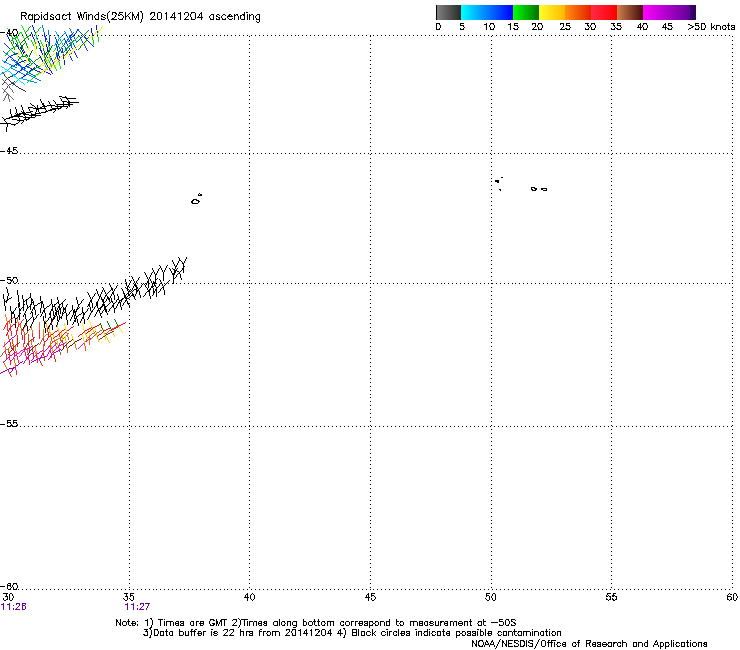Image resolution: width=740 pixels, height=650 pixels.
Task: Click the purple '11:27' time label
Action: point(137,607)
